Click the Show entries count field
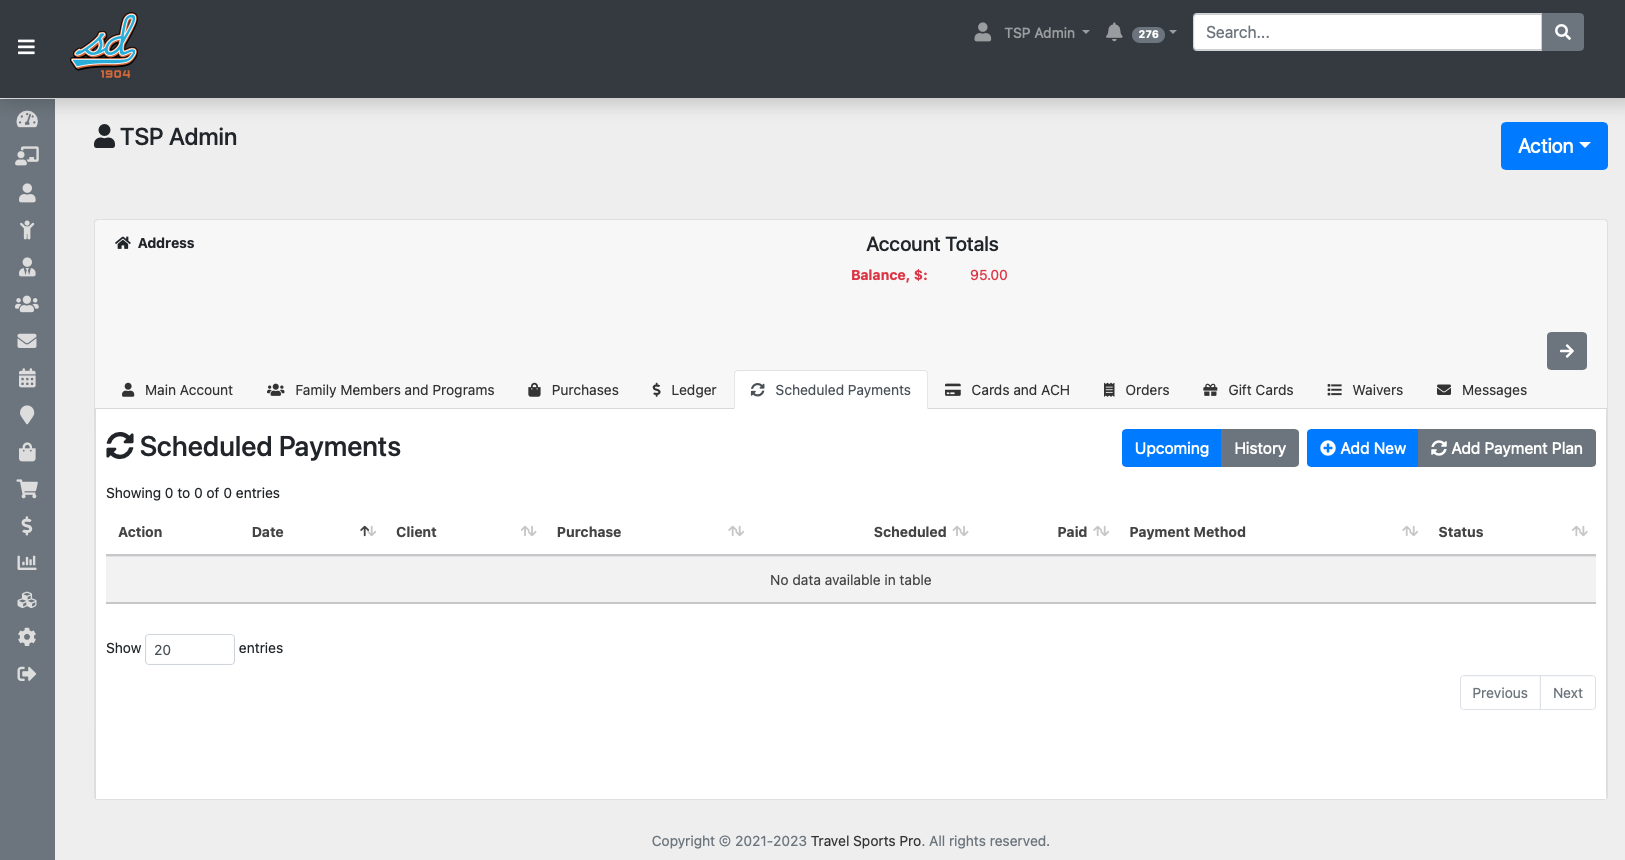The image size is (1625, 860). 190,649
